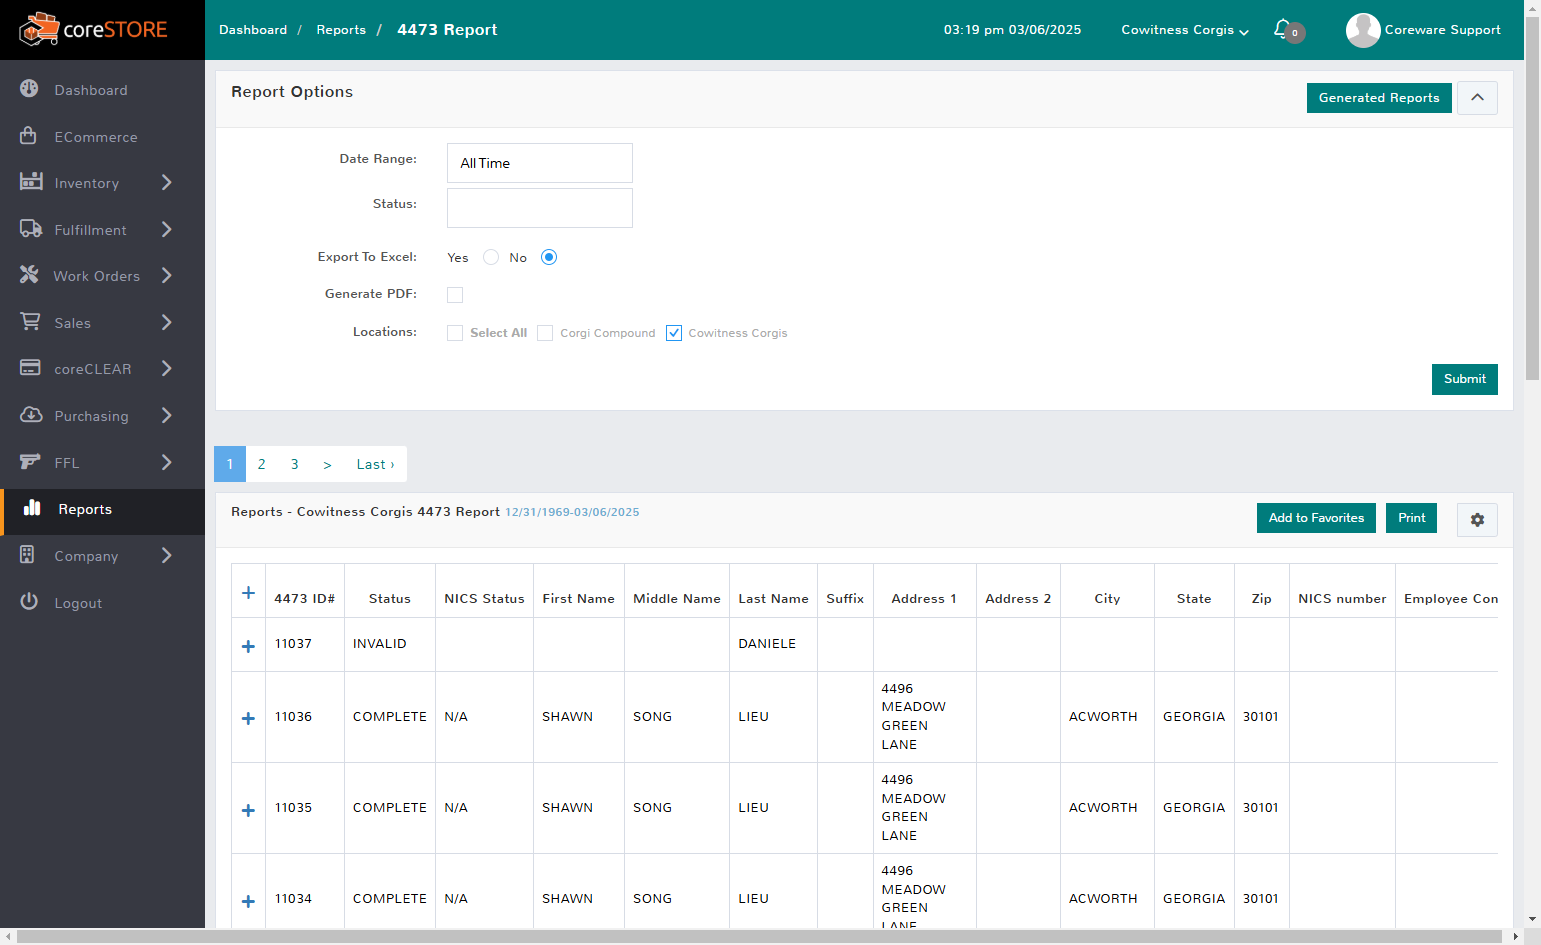Click the Submit button
This screenshot has height=945, width=1541.
[1465, 379]
